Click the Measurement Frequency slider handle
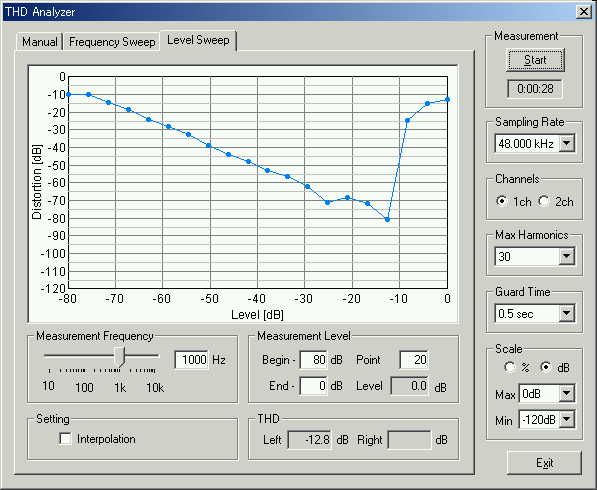This screenshot has height=490, width=597. click(x=120, y=357)
